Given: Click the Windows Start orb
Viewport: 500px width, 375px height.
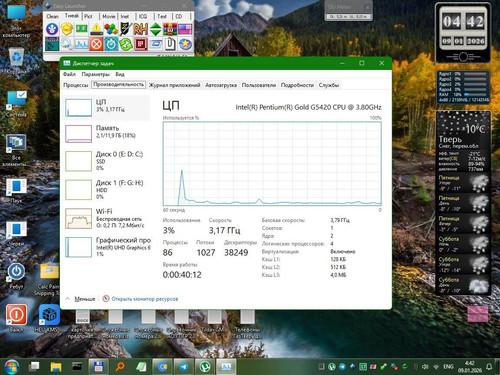Looking at the screenshot, I should point(11,367).
